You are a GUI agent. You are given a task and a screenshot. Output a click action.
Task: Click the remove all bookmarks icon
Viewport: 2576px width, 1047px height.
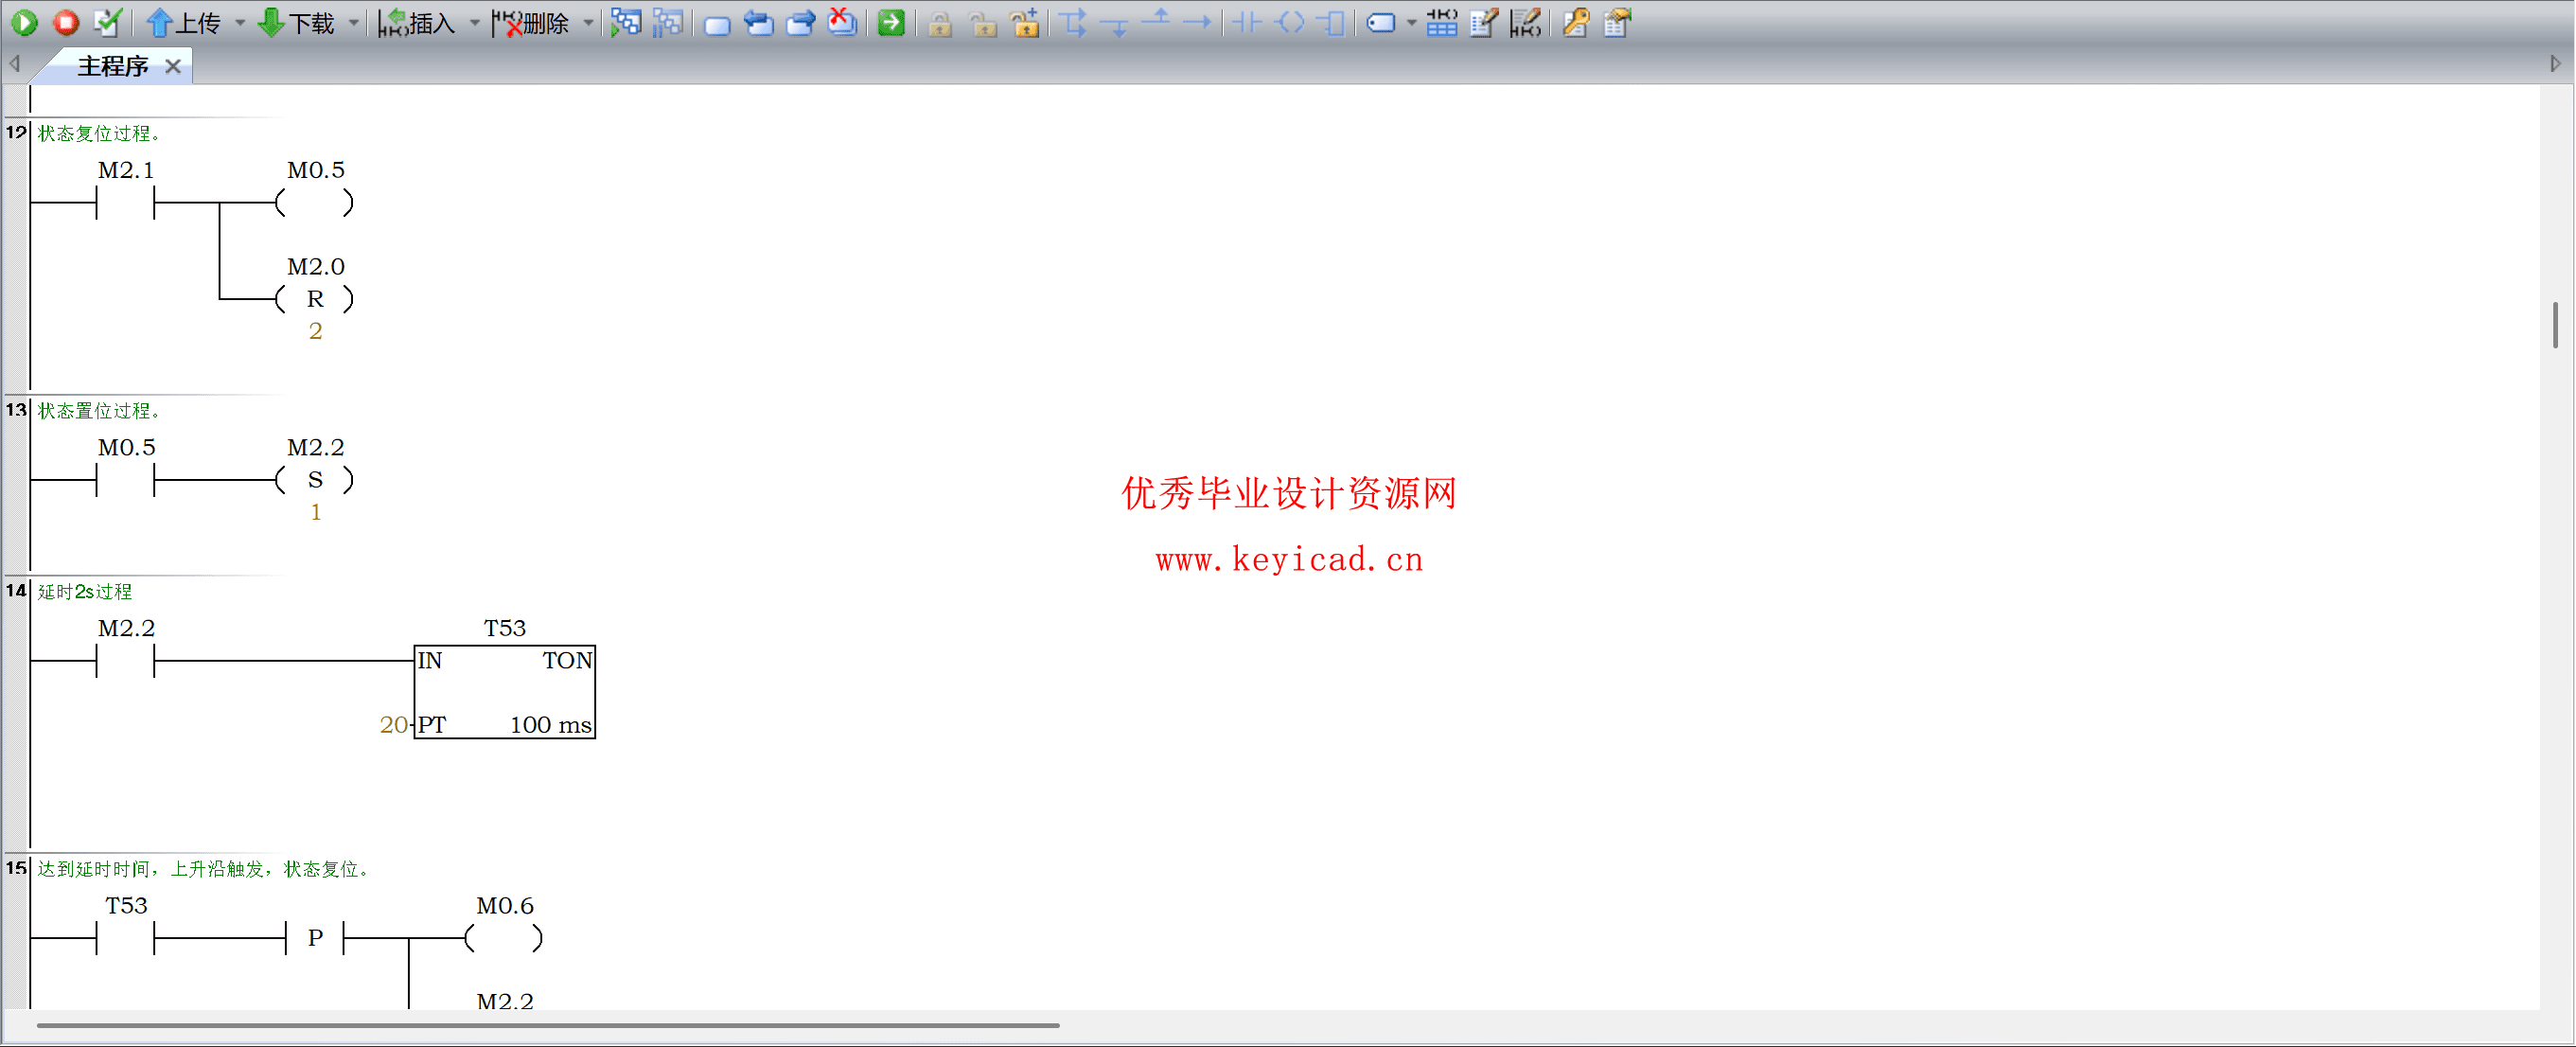[843, 22]
